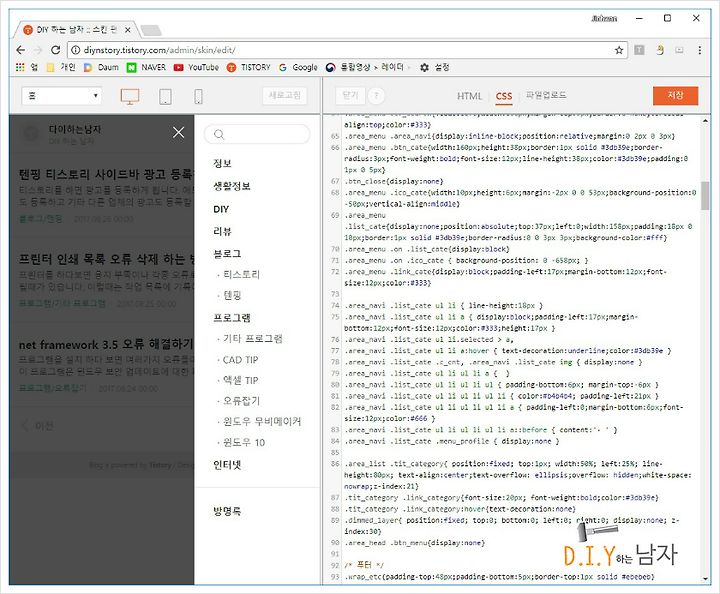Open the 기타 프로그램 subcategory
This screenshot has height=594, width=720.
[x=253, y=339]
